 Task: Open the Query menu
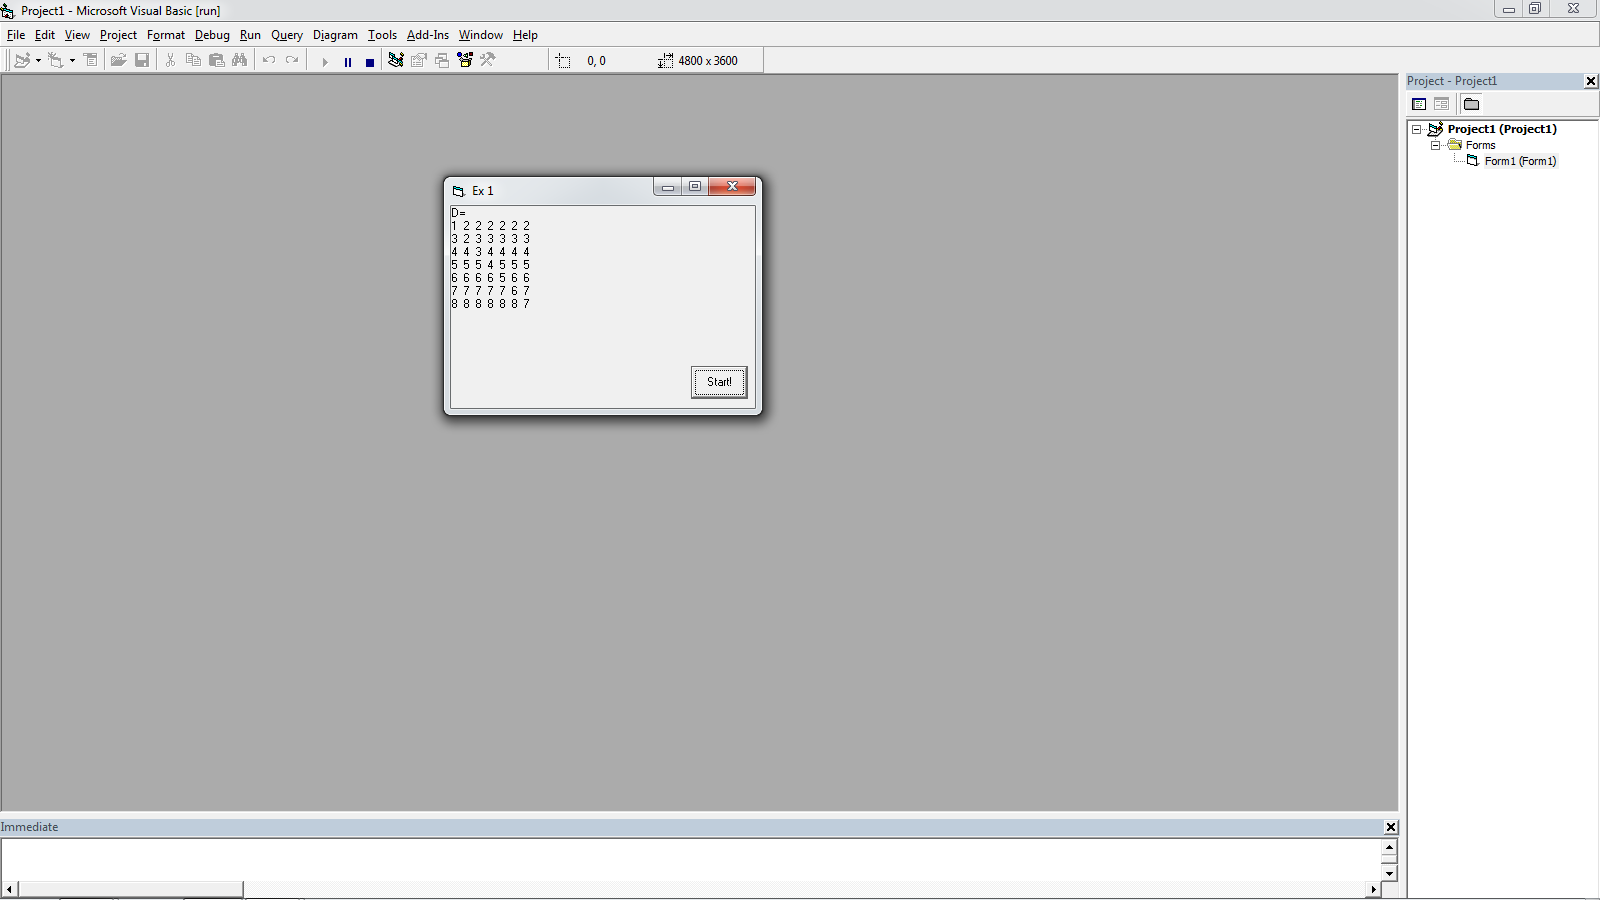287,35
